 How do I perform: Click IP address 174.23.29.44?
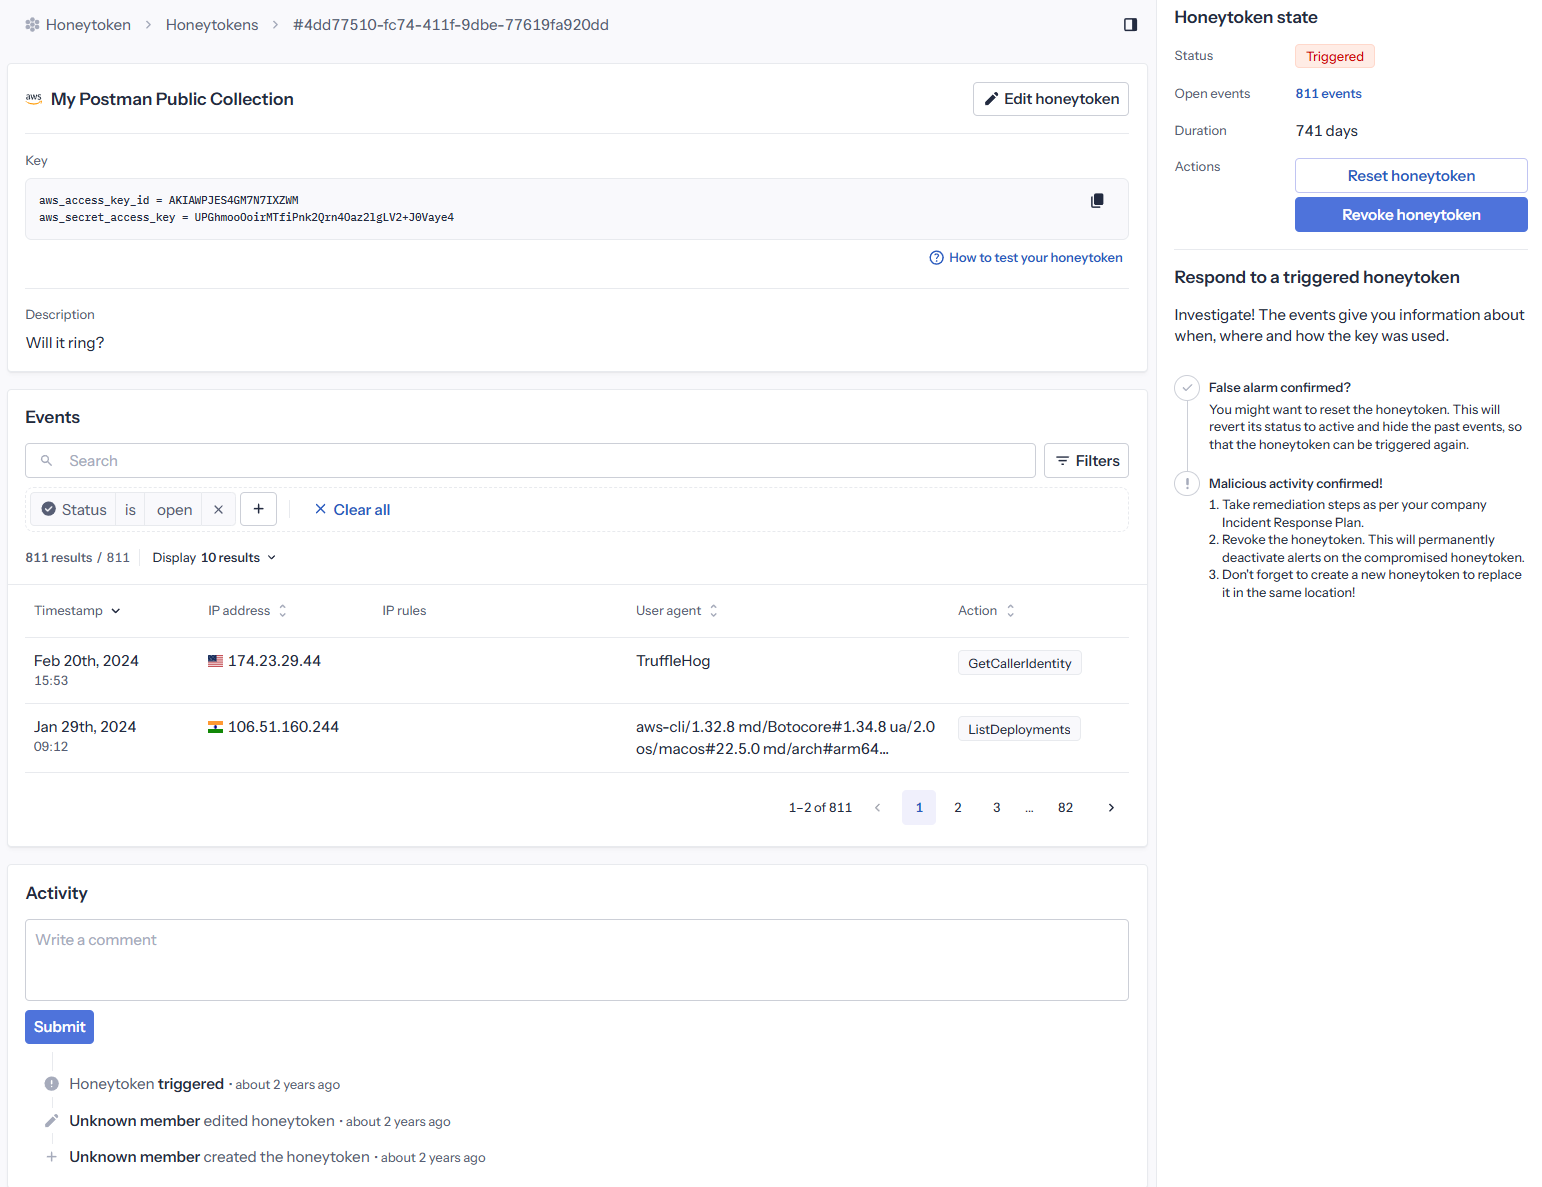(x=274, y=661)
